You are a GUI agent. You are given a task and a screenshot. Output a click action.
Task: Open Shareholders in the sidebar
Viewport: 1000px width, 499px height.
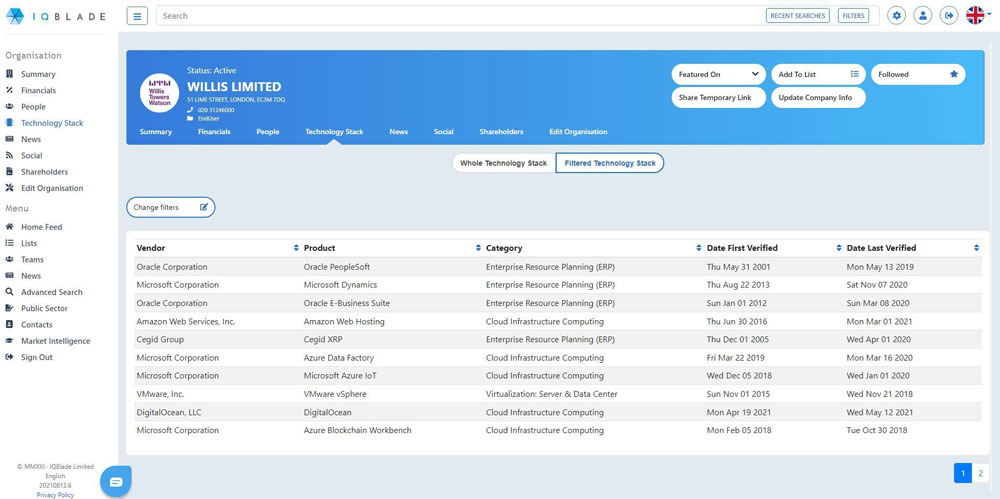coord(44,172)
